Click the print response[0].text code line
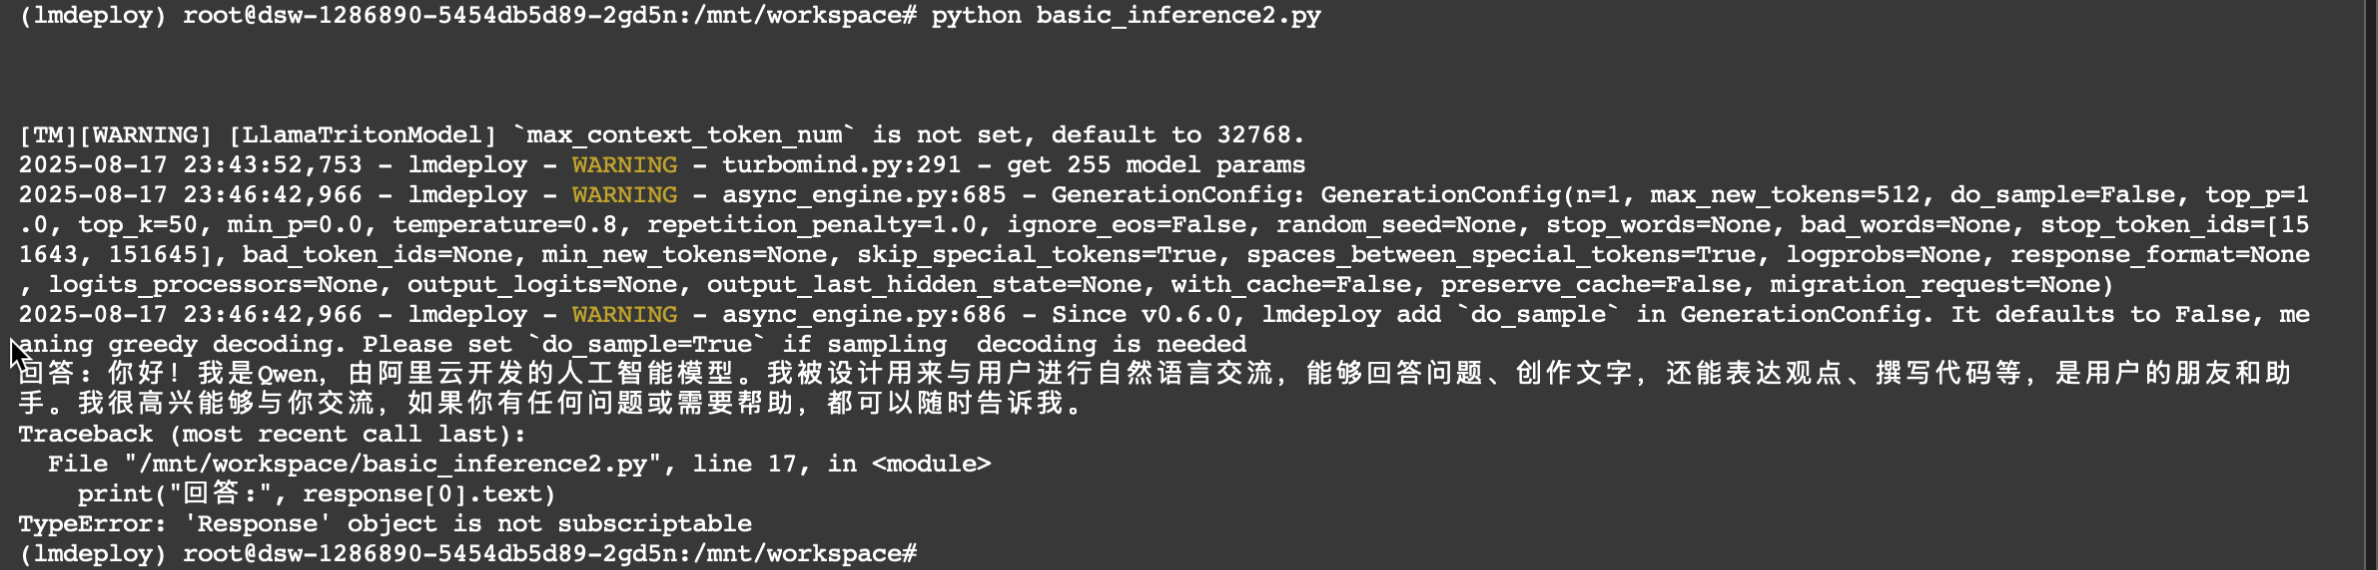The height and width of the screenshot is (570, 2378). pos(316,494)
